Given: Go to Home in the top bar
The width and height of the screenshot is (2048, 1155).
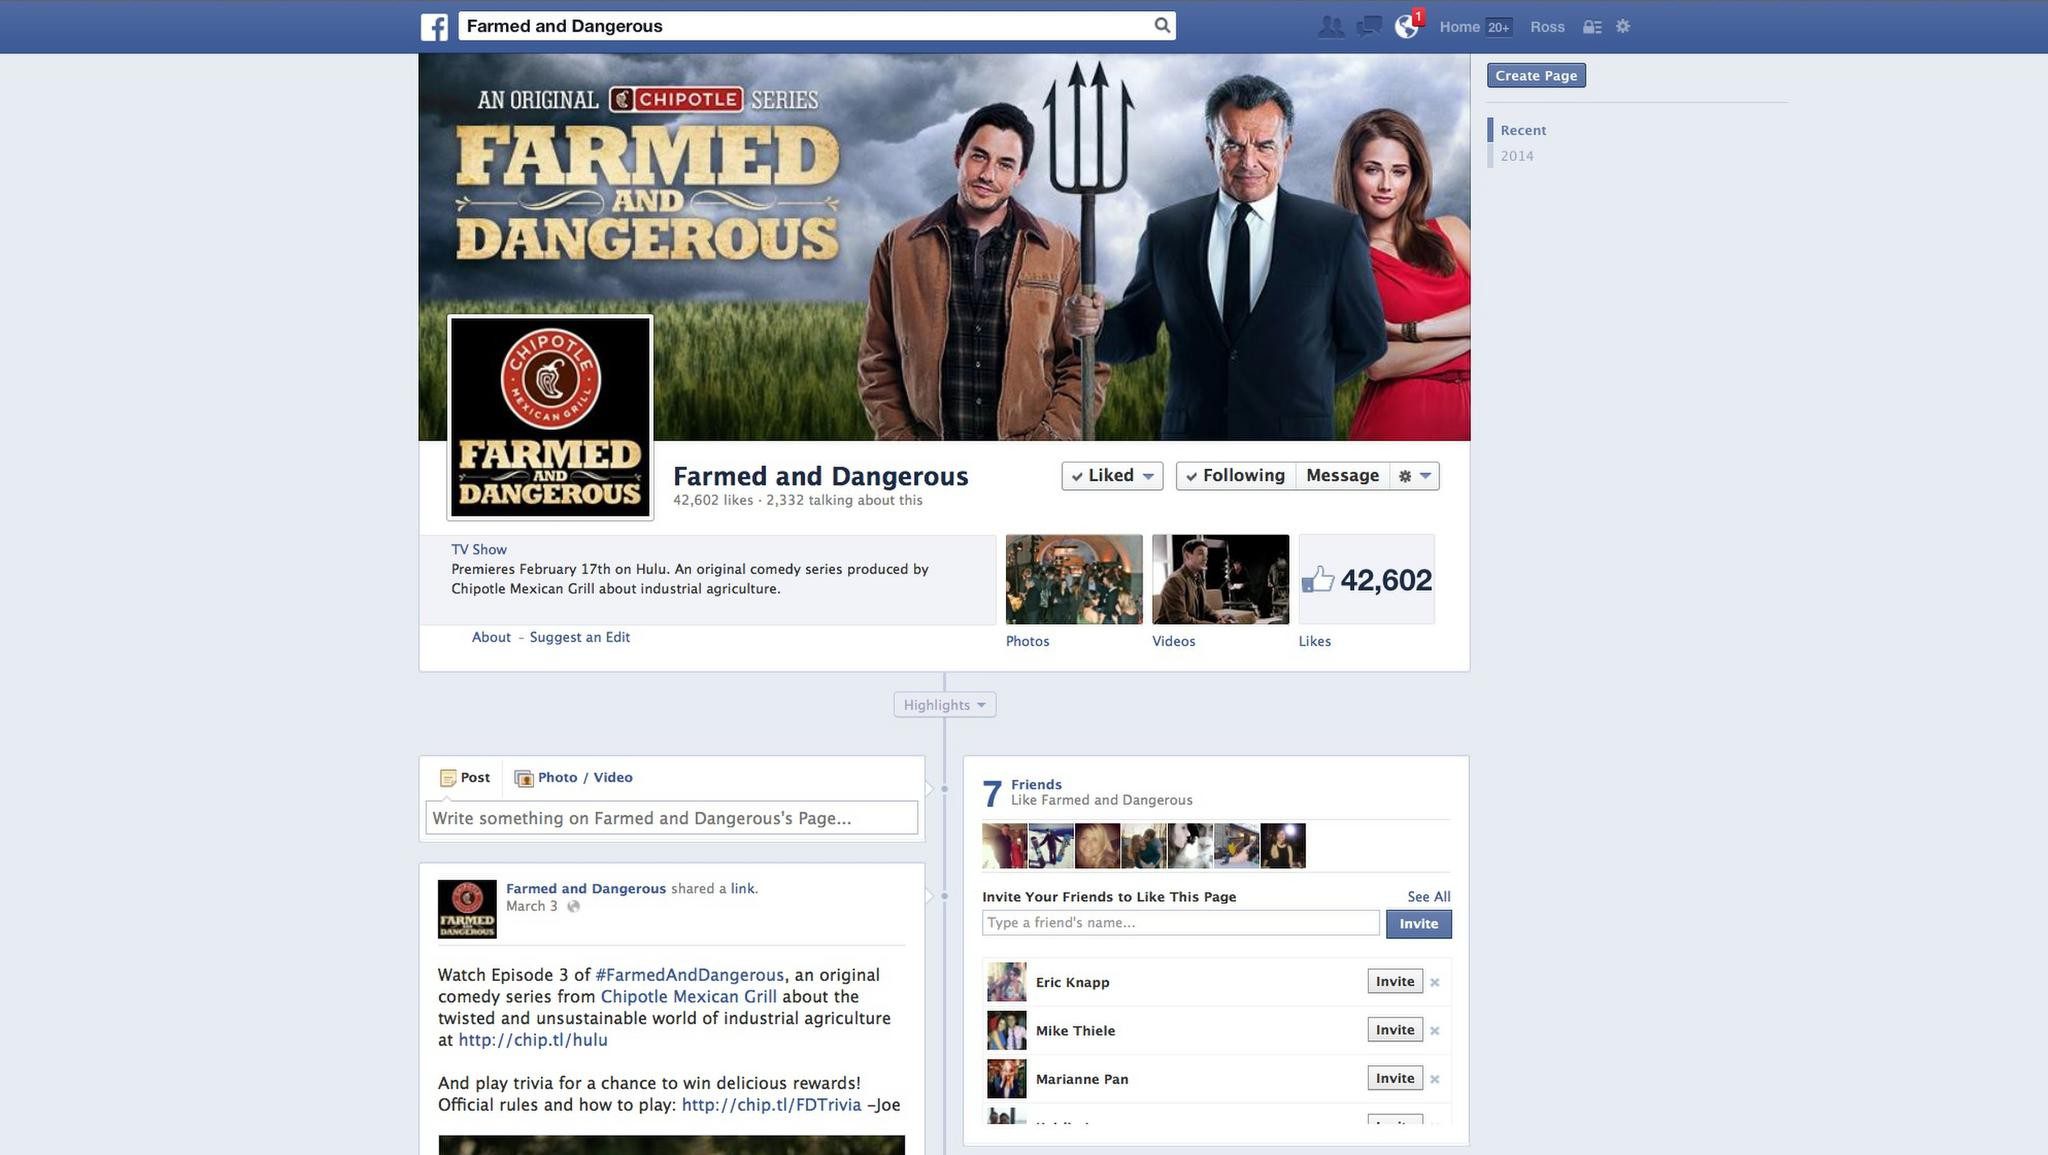Looking at the screenshot, I should (1459, 27).
